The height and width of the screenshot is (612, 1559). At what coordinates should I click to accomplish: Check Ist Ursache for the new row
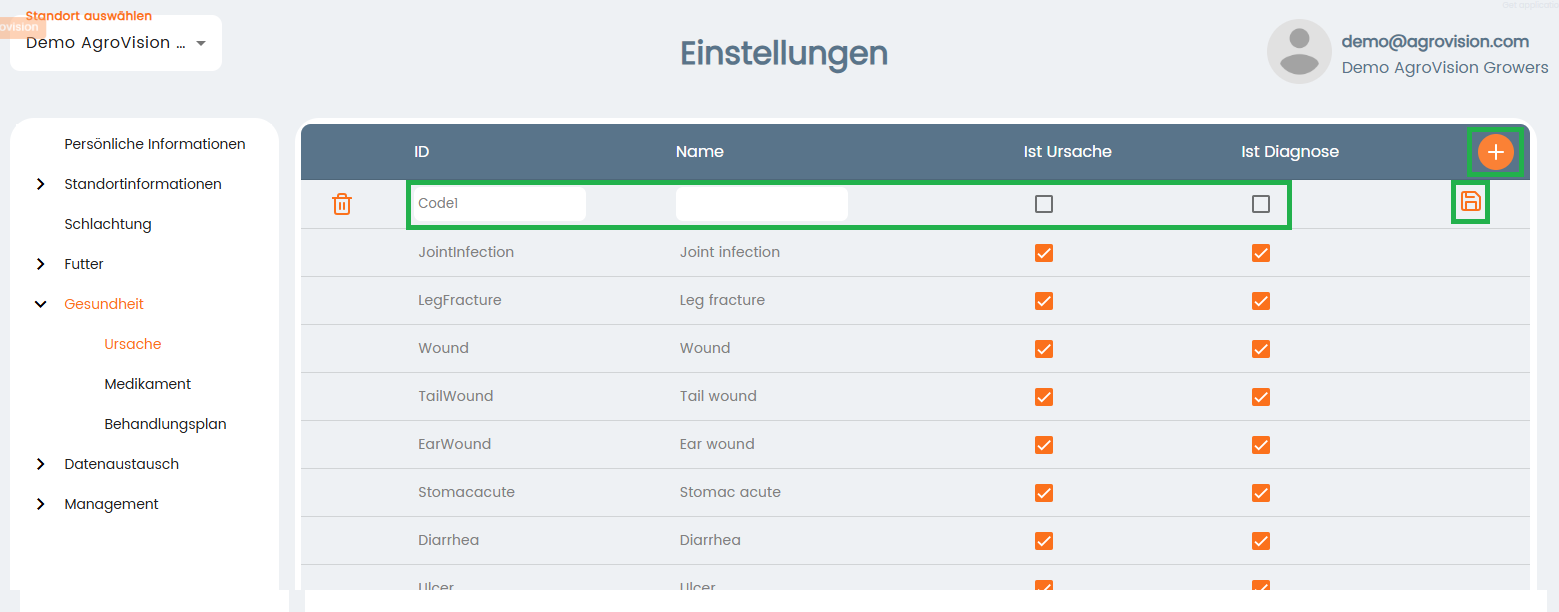pos(1044,204)
